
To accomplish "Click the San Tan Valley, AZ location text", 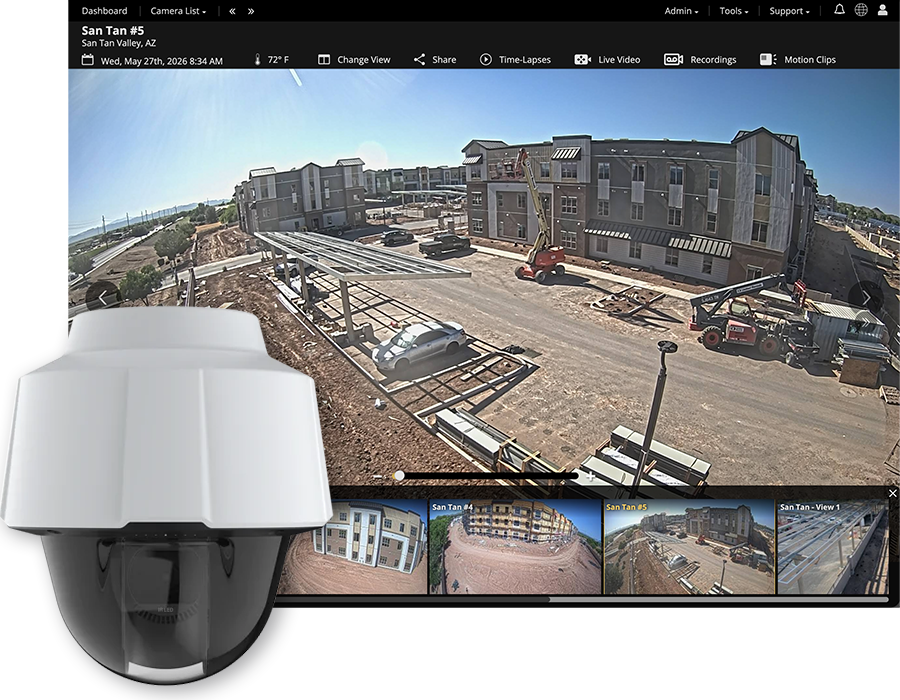I will (118, 43).
